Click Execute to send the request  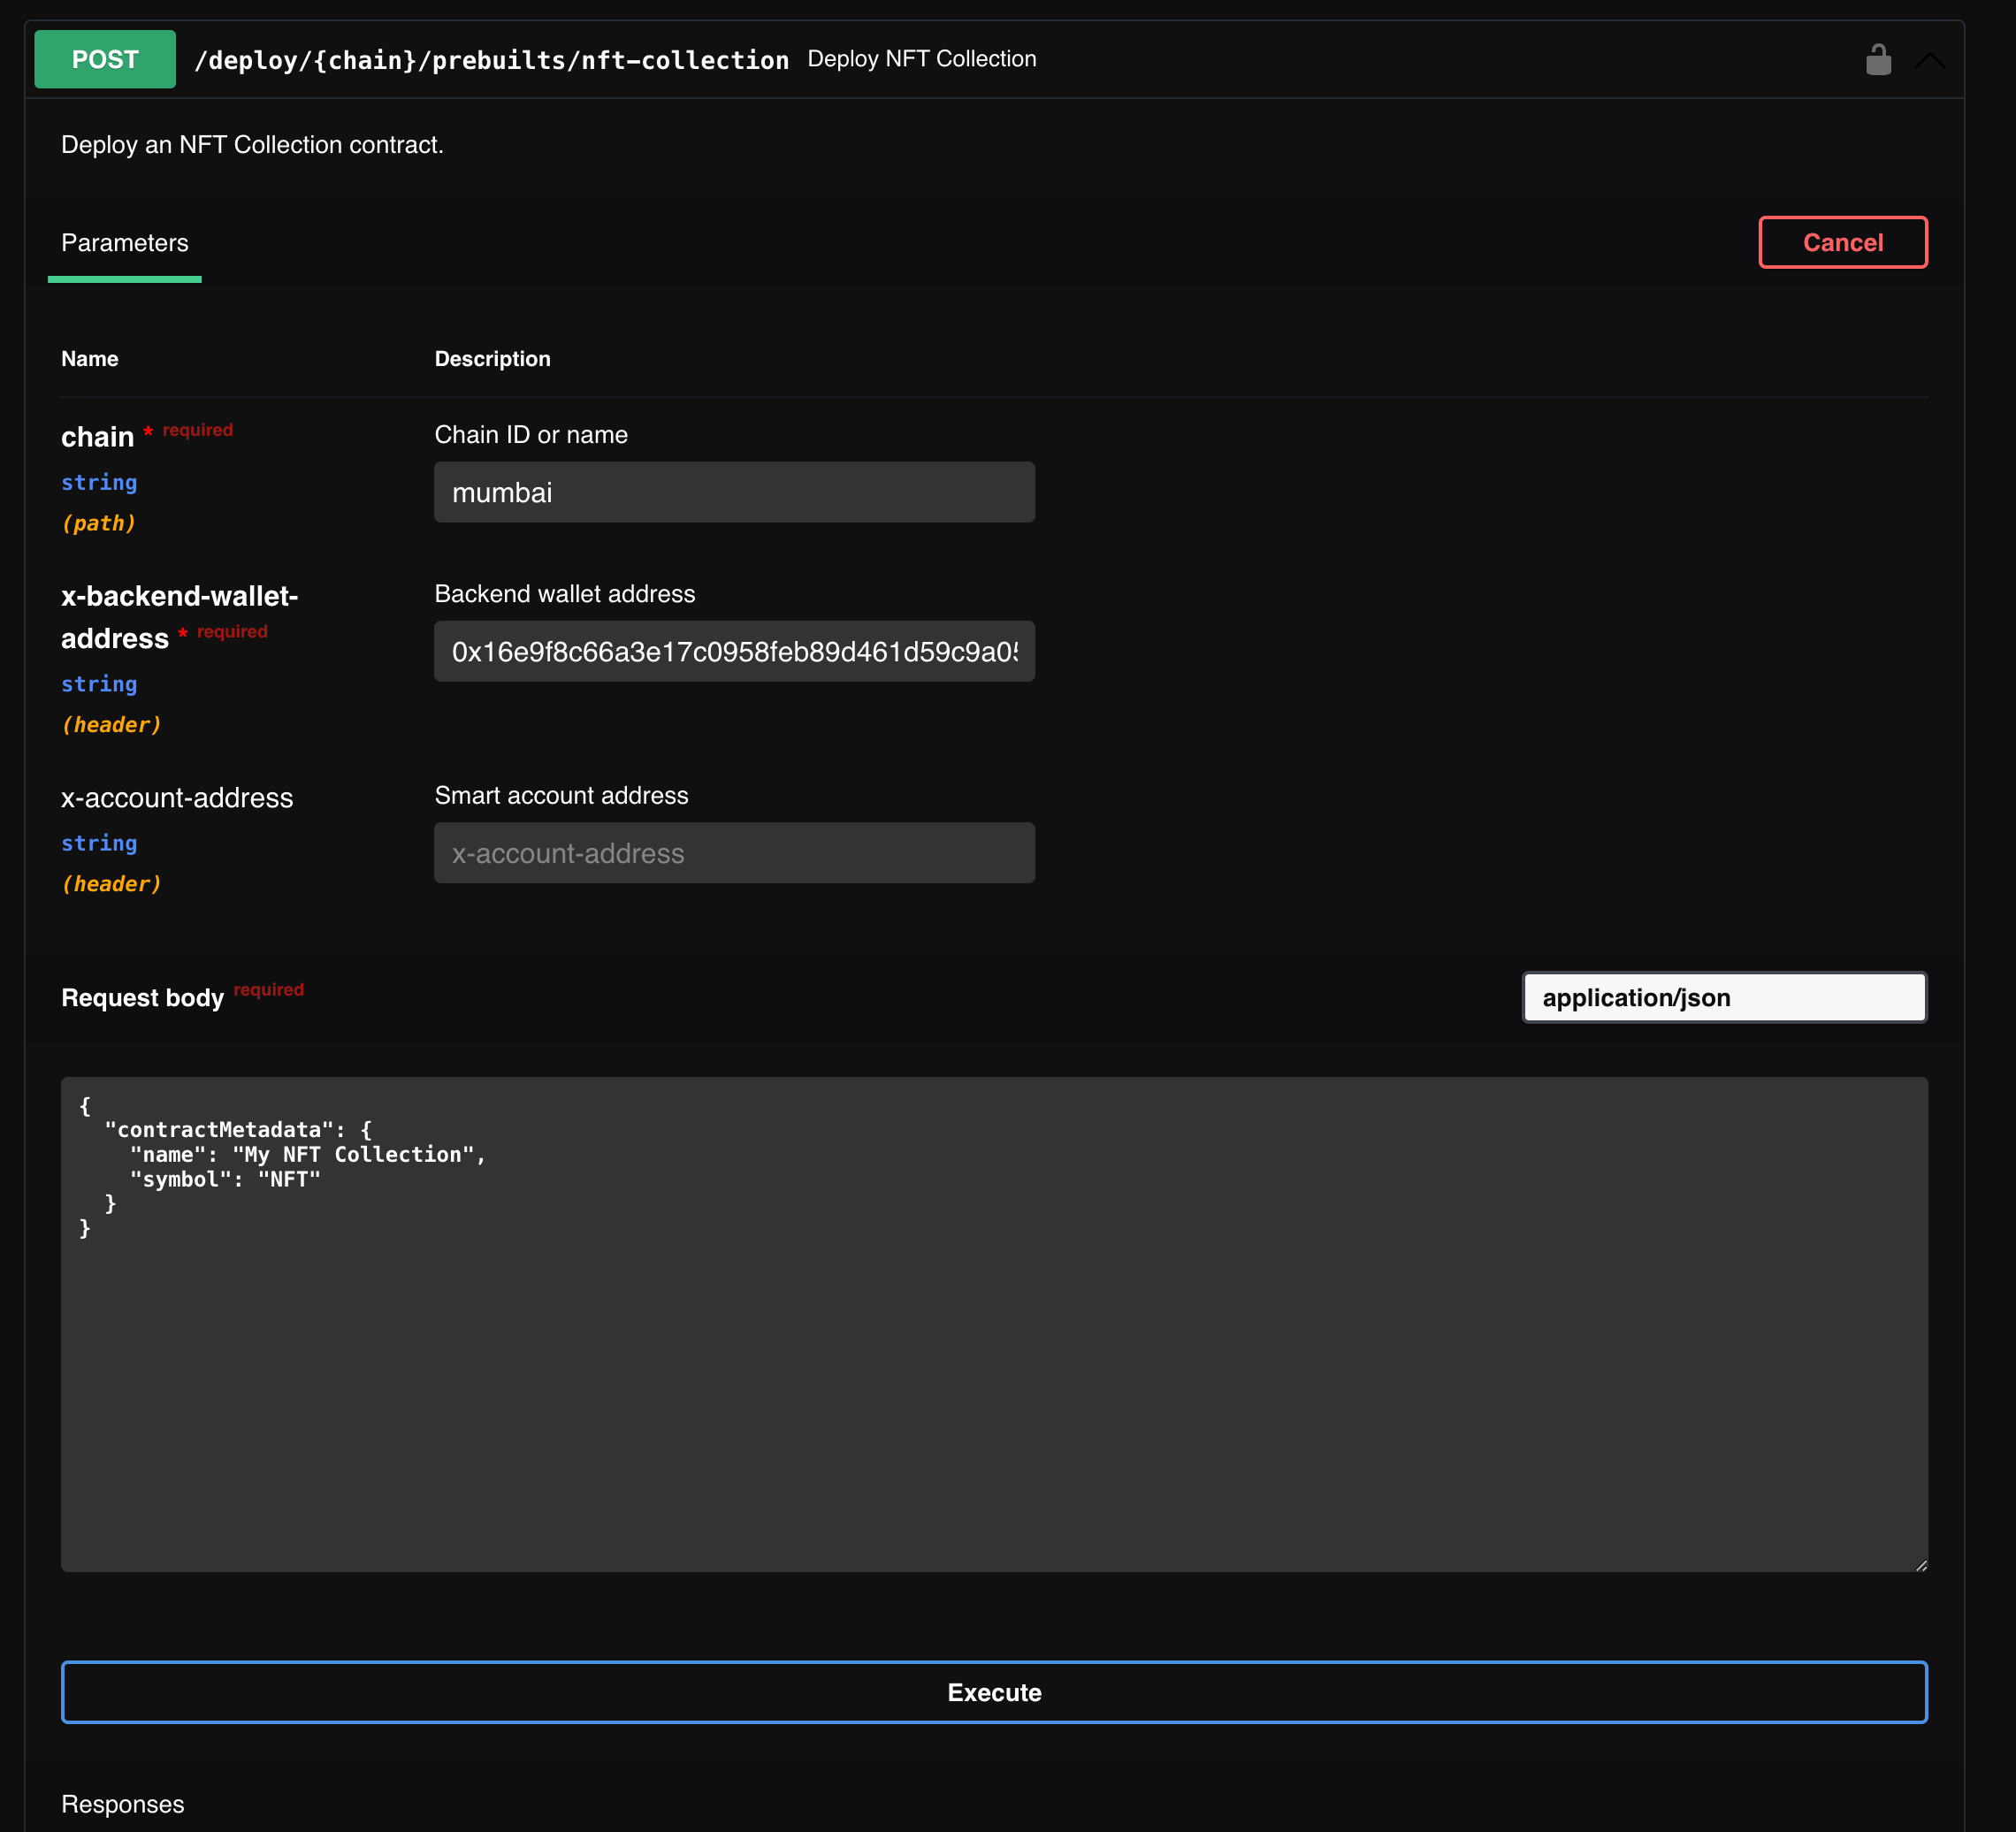click(x=993, y=1692)
